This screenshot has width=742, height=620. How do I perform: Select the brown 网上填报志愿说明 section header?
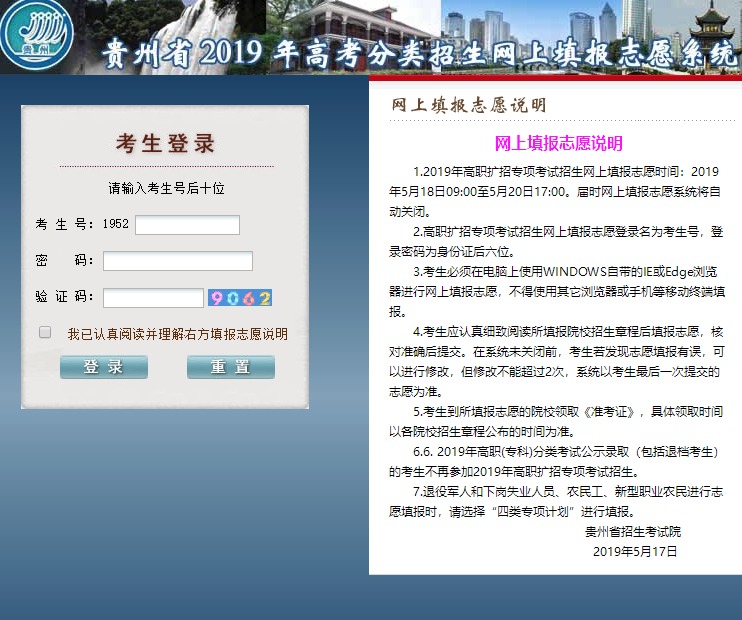pos(468,105)
